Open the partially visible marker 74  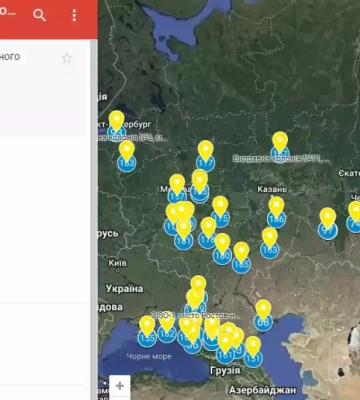click(x=354, y=217)
